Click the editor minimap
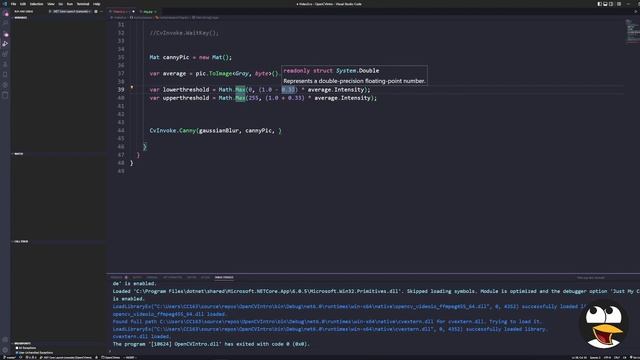Image resolution: width=640 pixels, height=360 pixels. [632, 31]
